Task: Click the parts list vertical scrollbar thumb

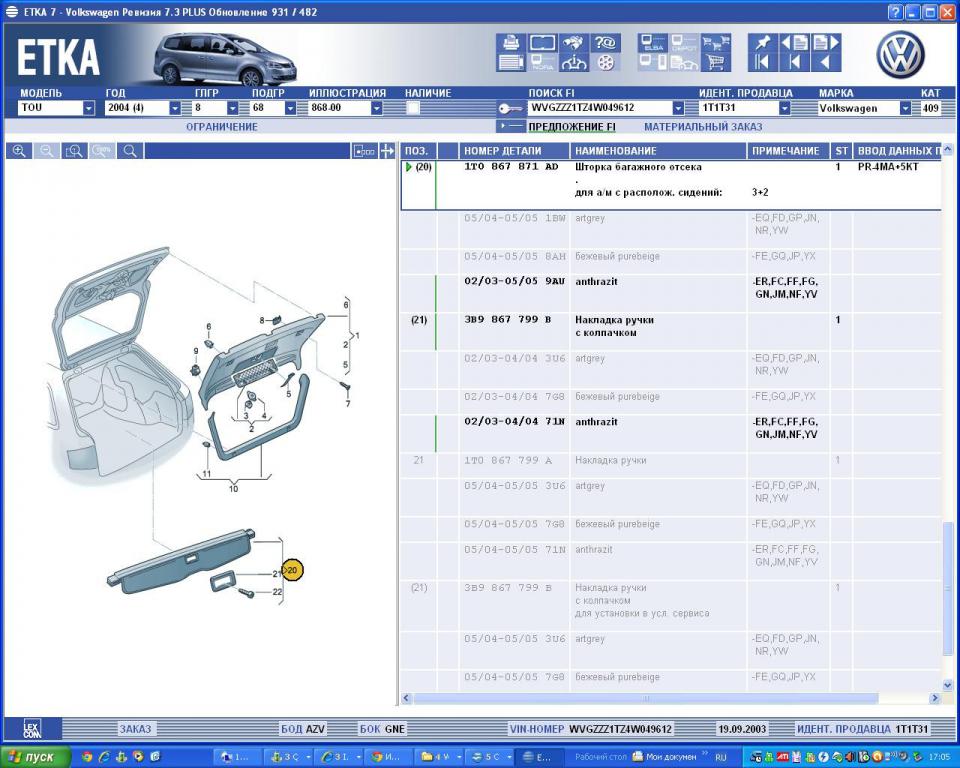Action: coord(948,589)
